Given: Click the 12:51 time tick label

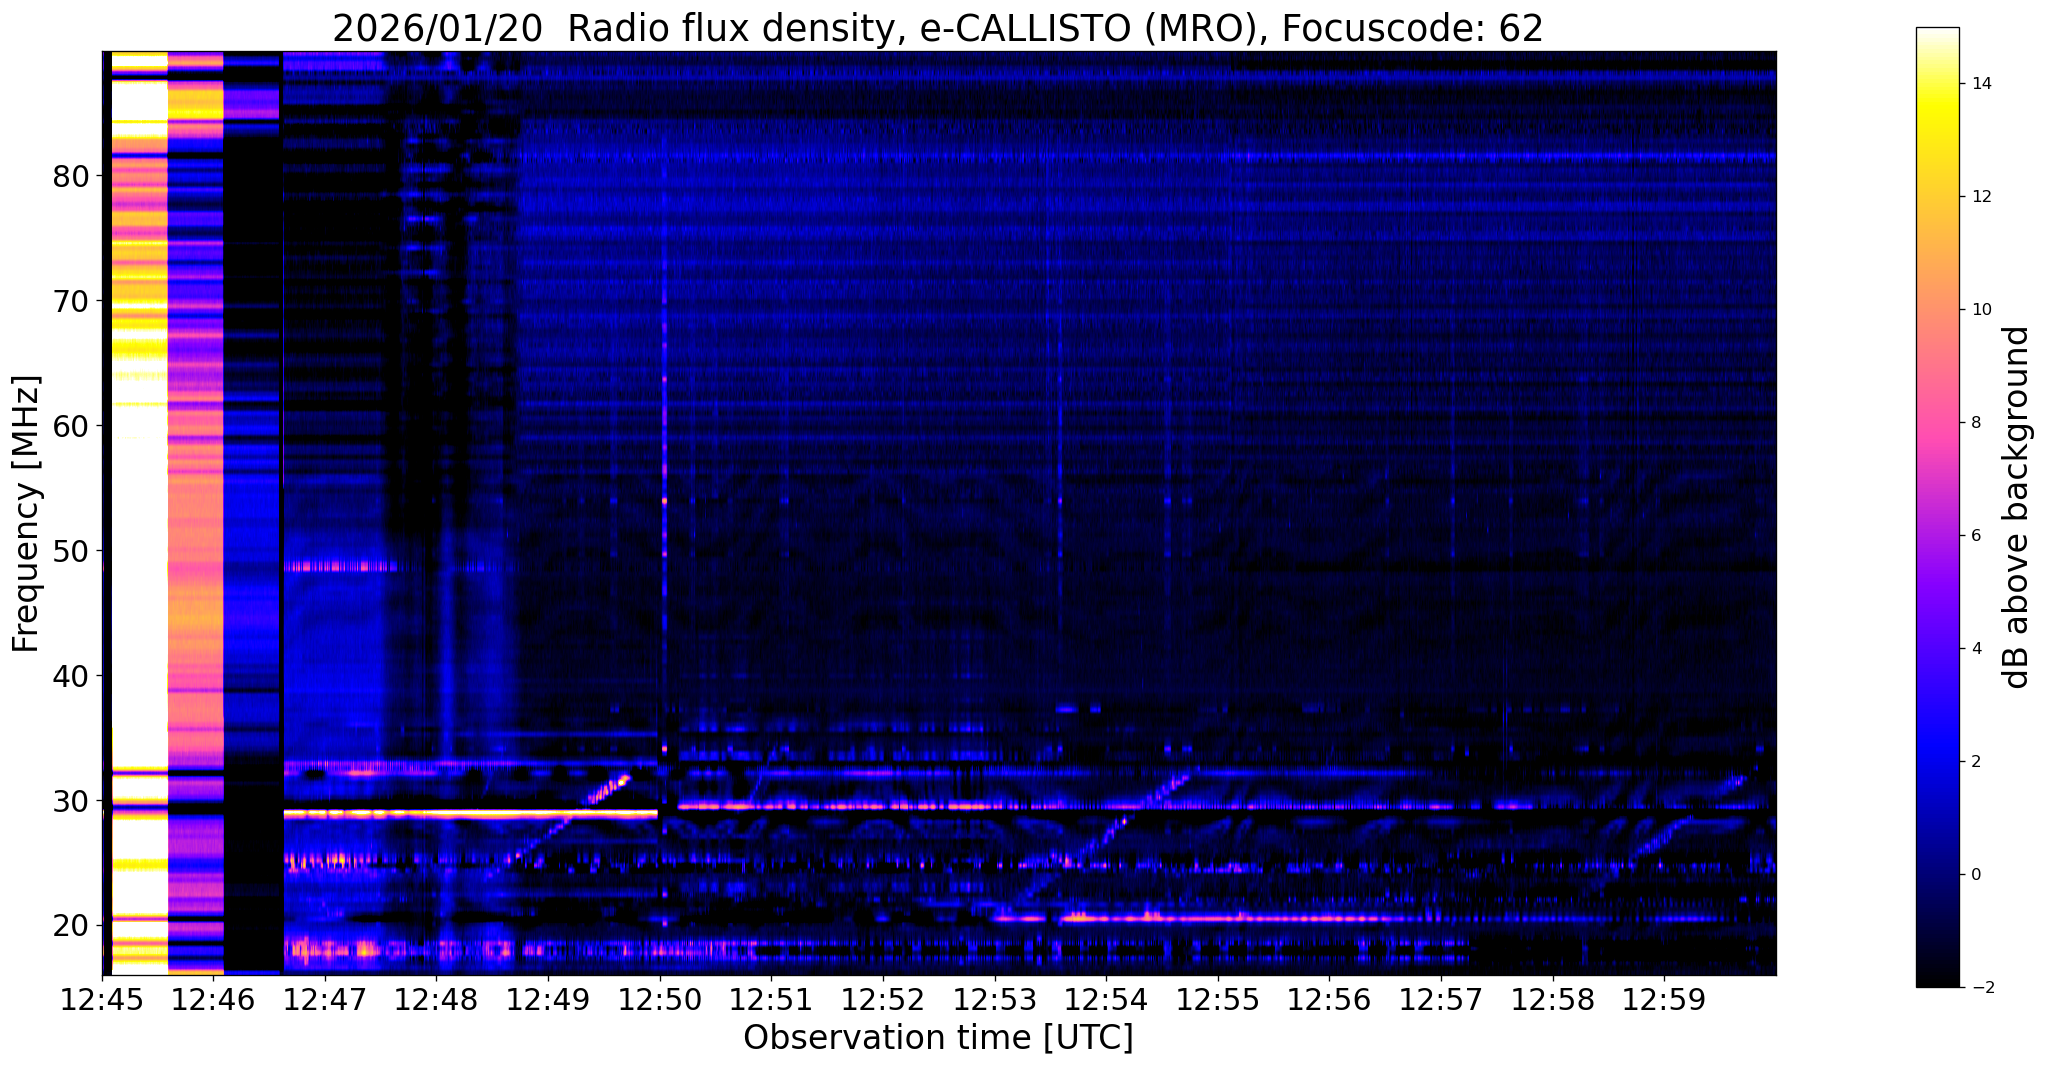Looking at the screenshot, I should (771, 999).
